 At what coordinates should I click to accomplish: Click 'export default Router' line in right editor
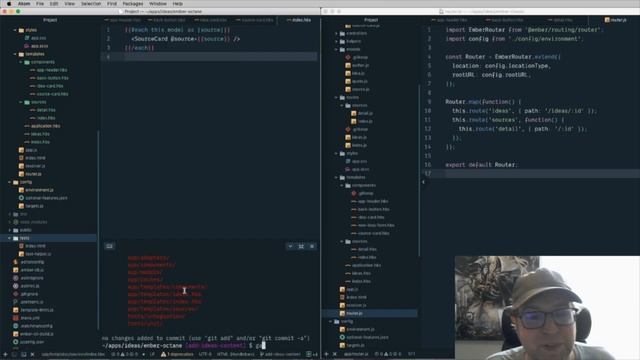pos(481,165)
